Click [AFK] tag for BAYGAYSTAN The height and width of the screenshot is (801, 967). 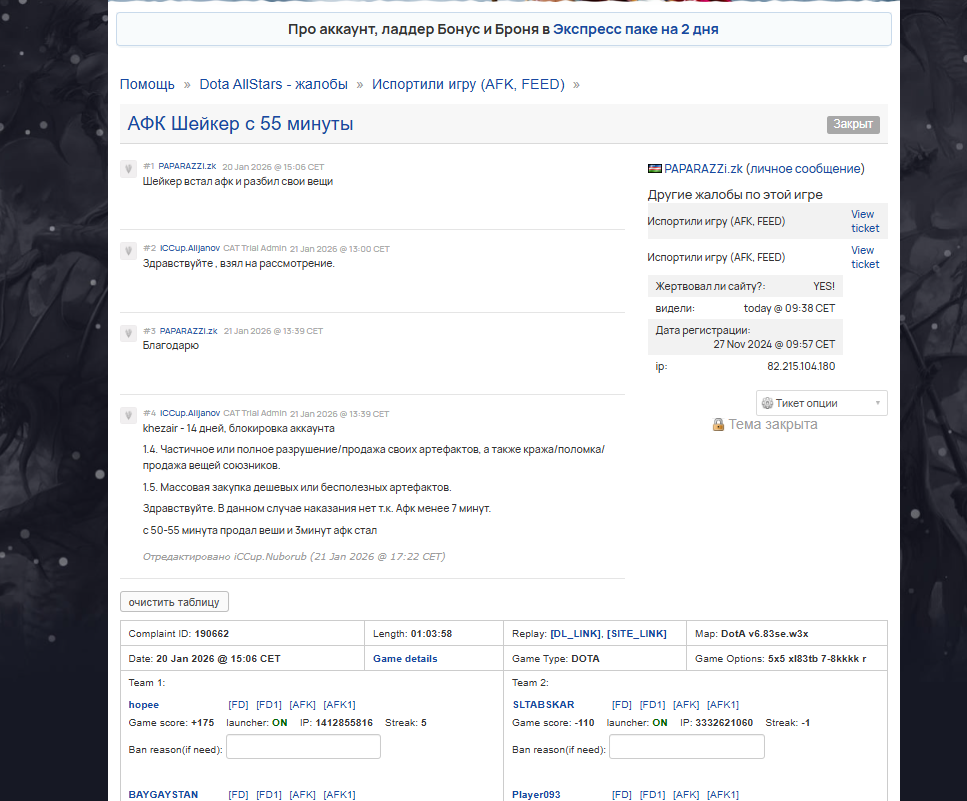[x=302, y=795]
